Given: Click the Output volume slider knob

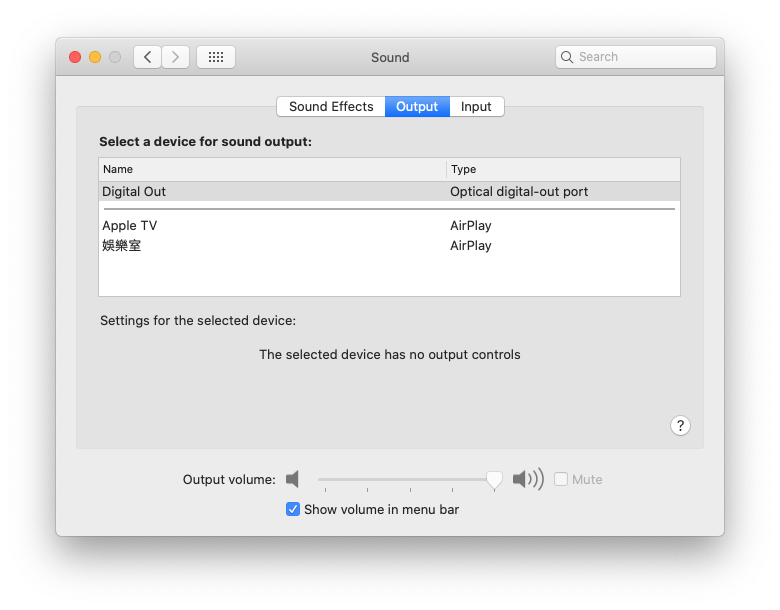Looking at the screenshot, I should coord(494,480).
